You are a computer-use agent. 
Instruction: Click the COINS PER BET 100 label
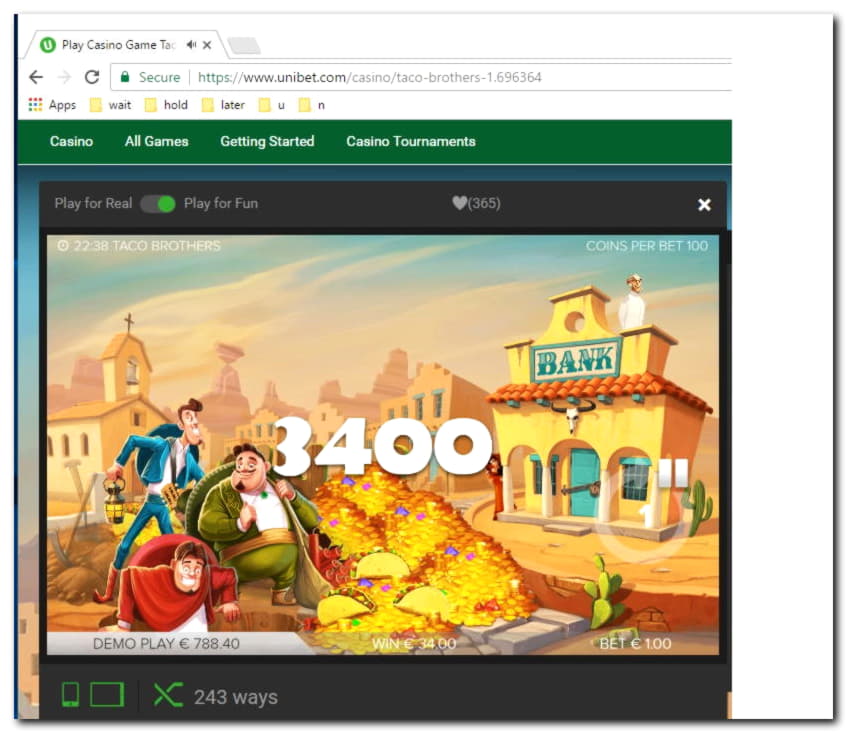(647, 246)
